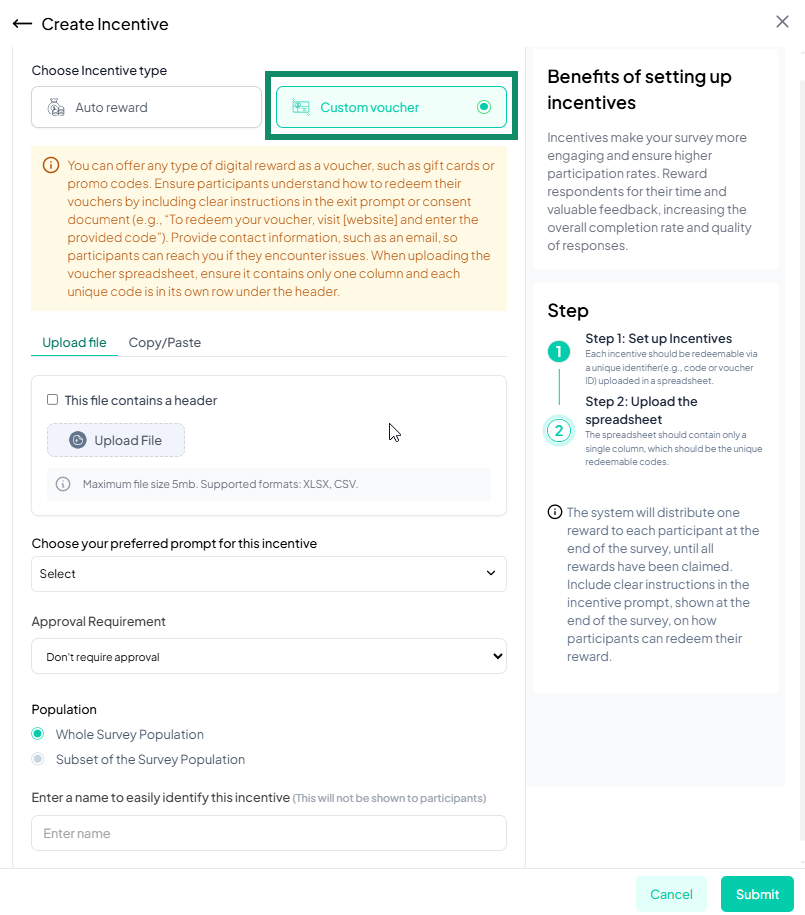Select Subset of the Survey Population
Screen dimensions: 805x915
(38, 759)
